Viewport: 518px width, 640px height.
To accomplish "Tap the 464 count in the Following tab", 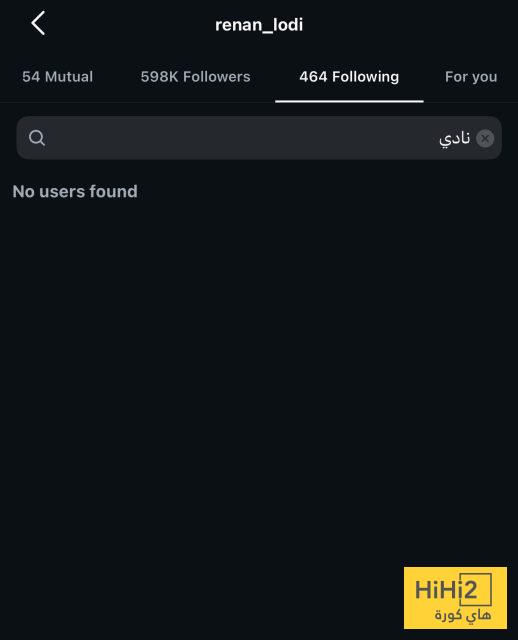I will pos(313,77).
